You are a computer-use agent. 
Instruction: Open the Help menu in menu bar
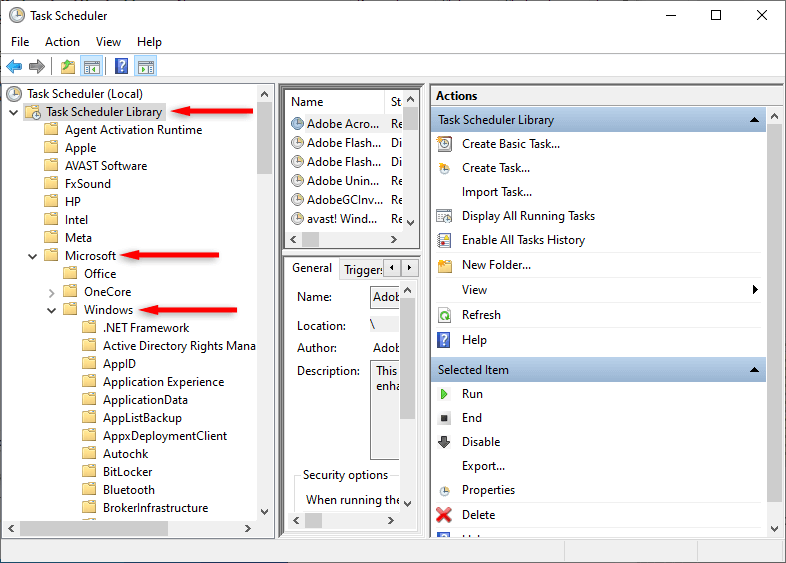pos(149,42)
